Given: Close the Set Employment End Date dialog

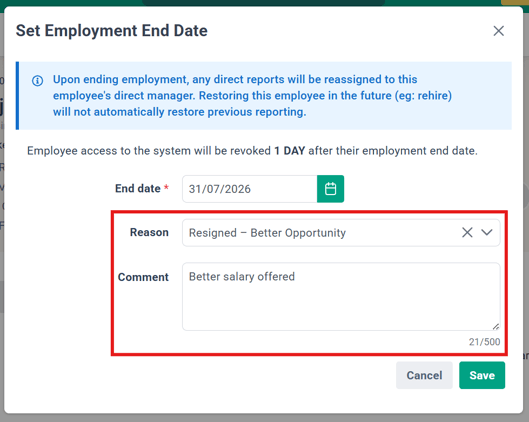Looking at the screenshot, I should tap(498, 31).
